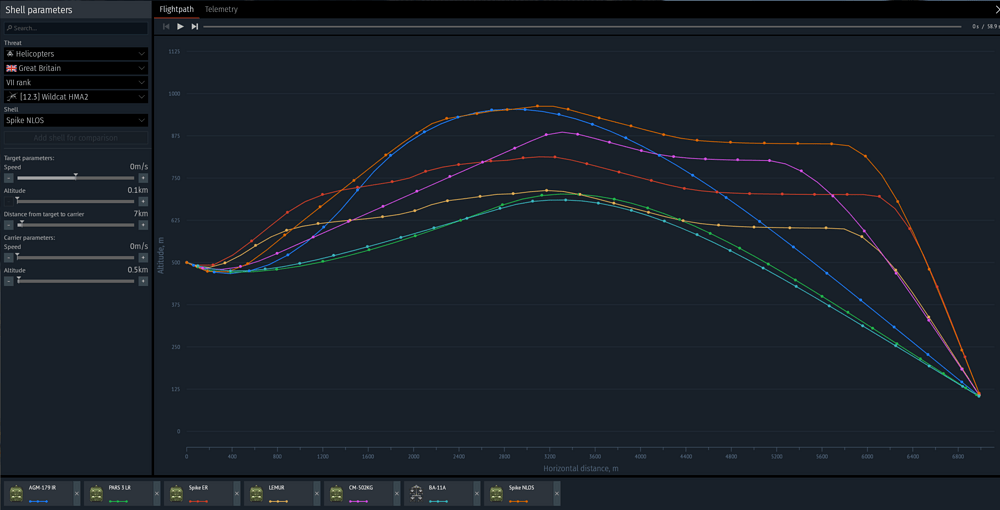Increase target Speed with plus button
1000x510 pixels.
coord(143,178)
